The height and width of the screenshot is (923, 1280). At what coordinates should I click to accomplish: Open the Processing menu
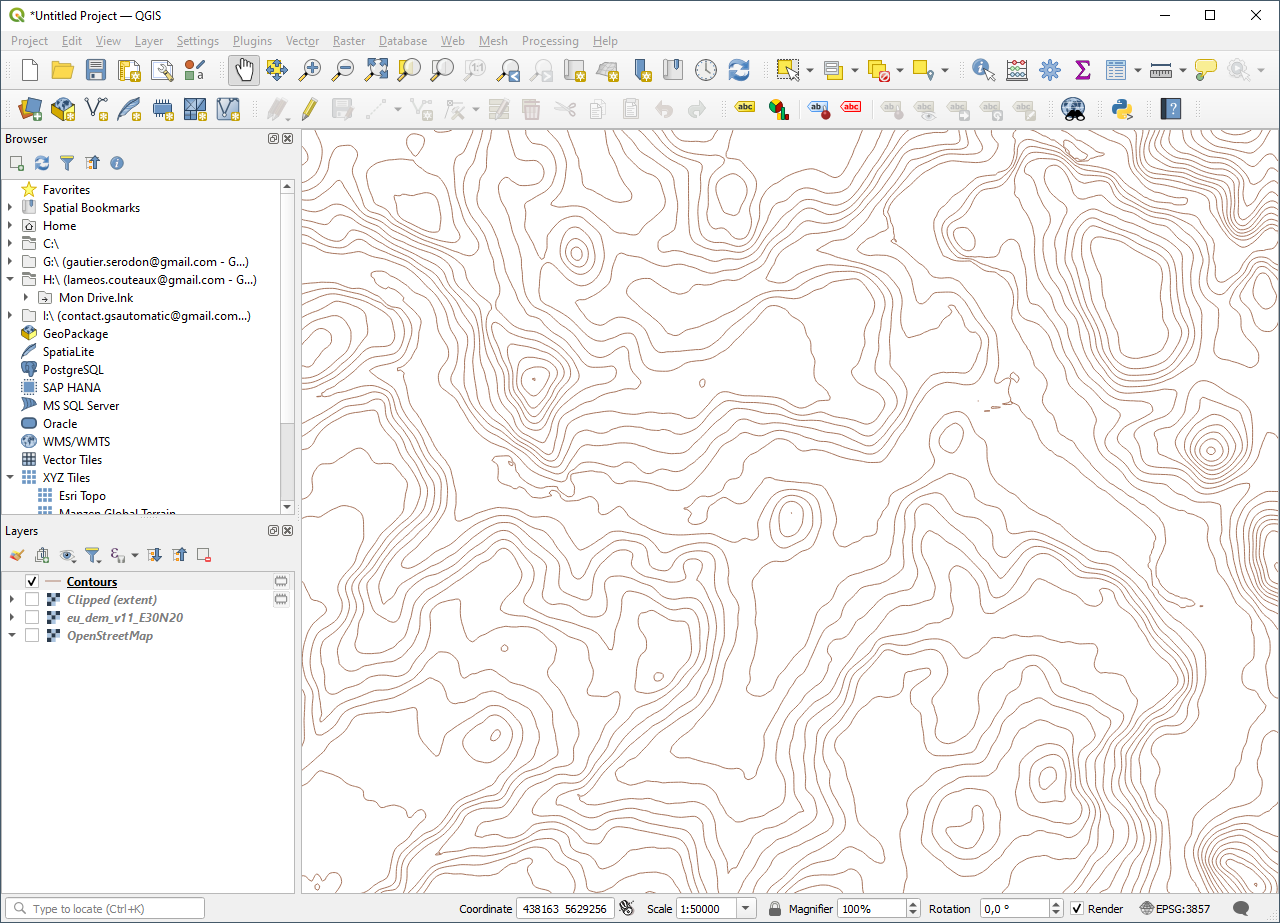(550, 41)
